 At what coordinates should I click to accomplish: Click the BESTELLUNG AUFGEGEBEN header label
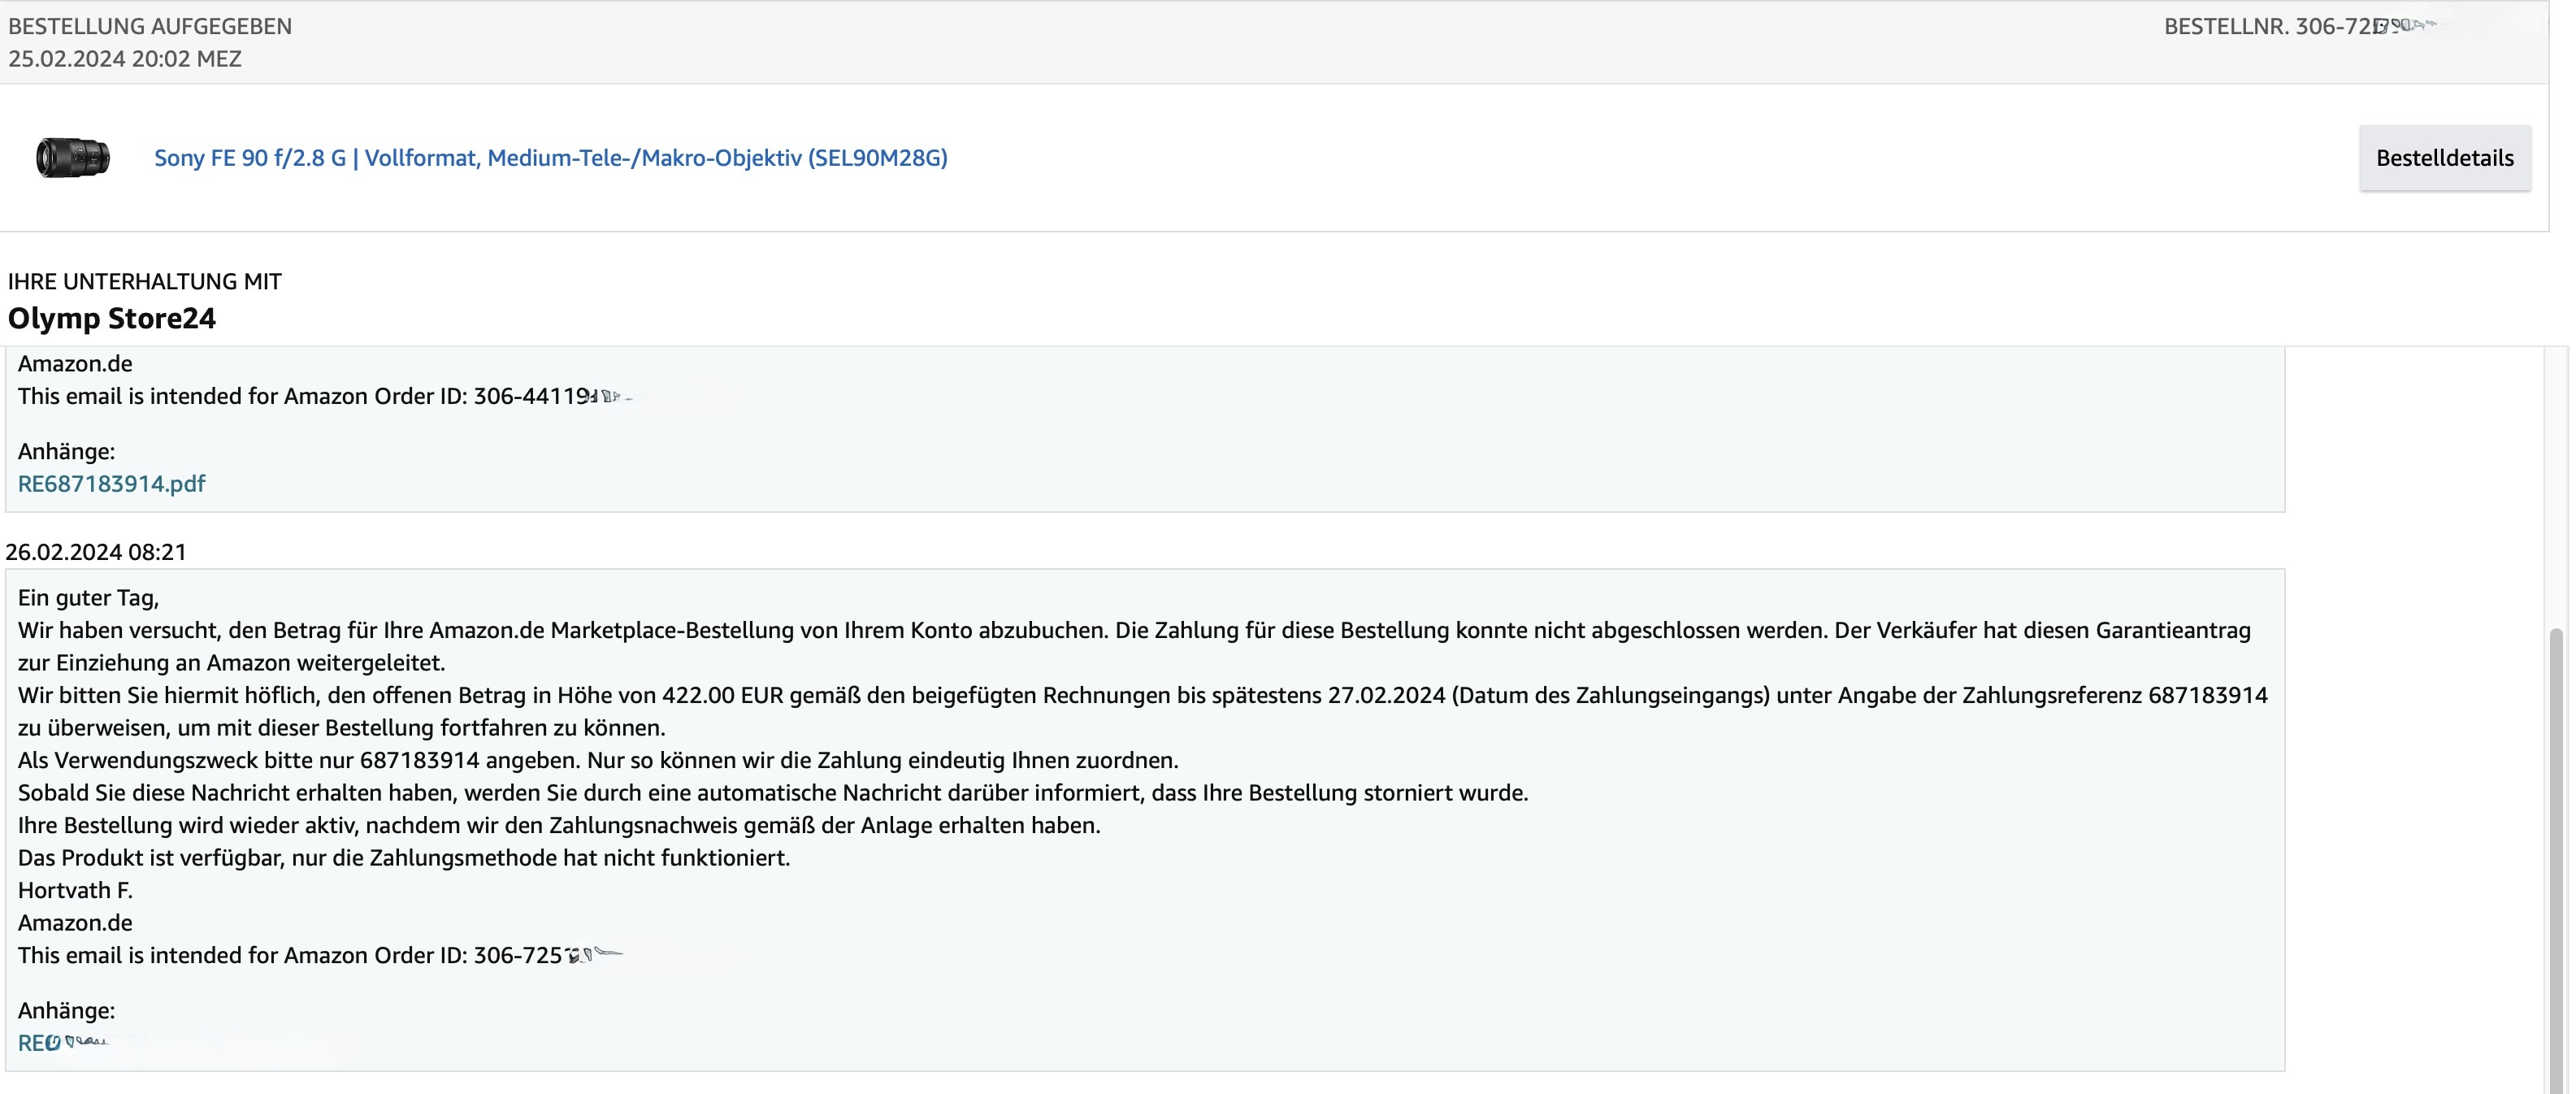pos(150,27)
